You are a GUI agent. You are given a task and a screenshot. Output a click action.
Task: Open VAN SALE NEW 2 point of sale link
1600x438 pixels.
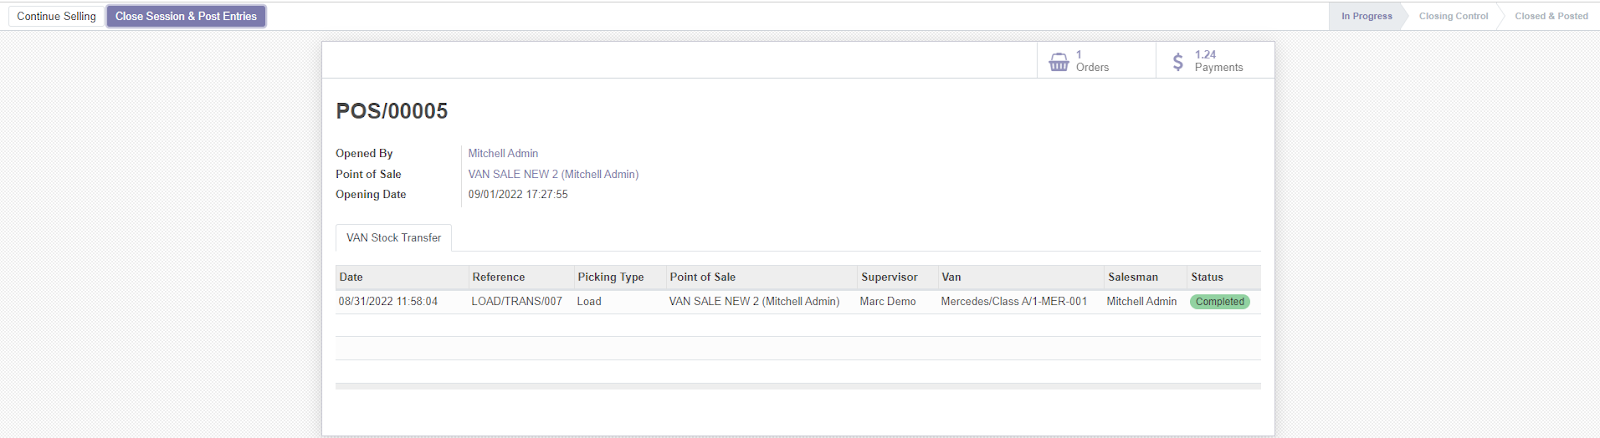pos(553,174)
